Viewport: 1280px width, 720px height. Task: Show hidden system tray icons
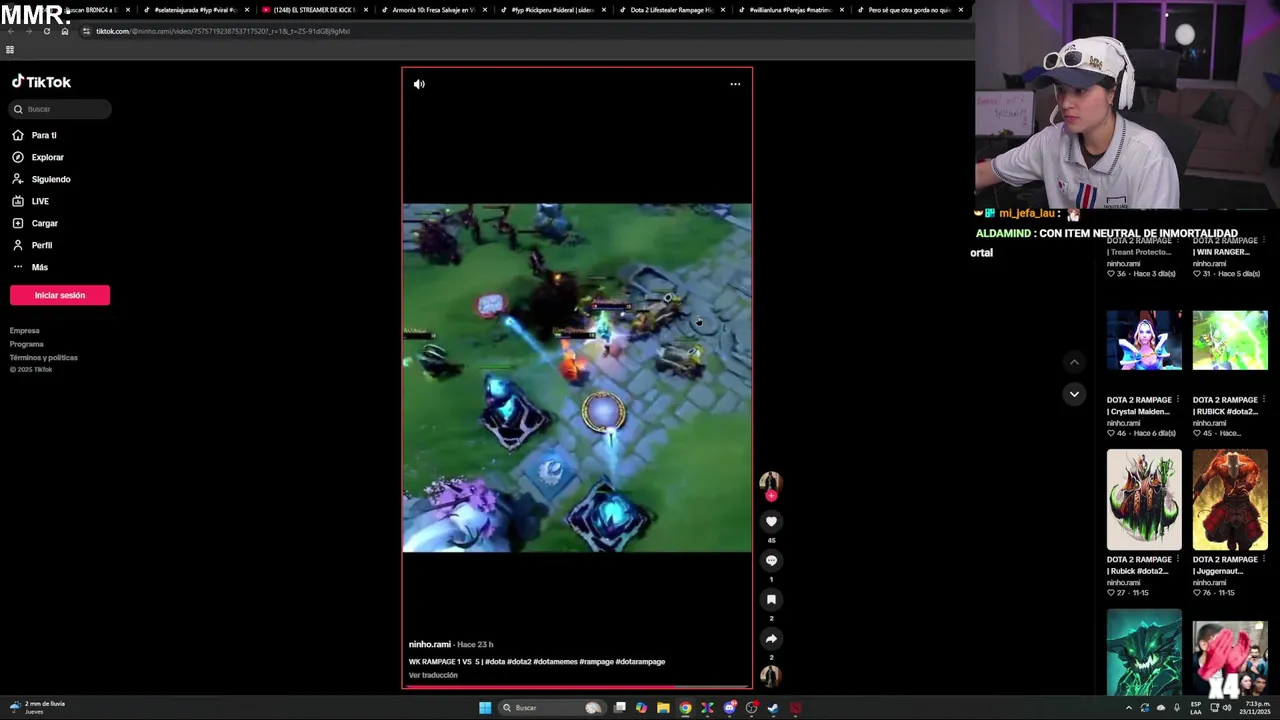click(1129, 708)
